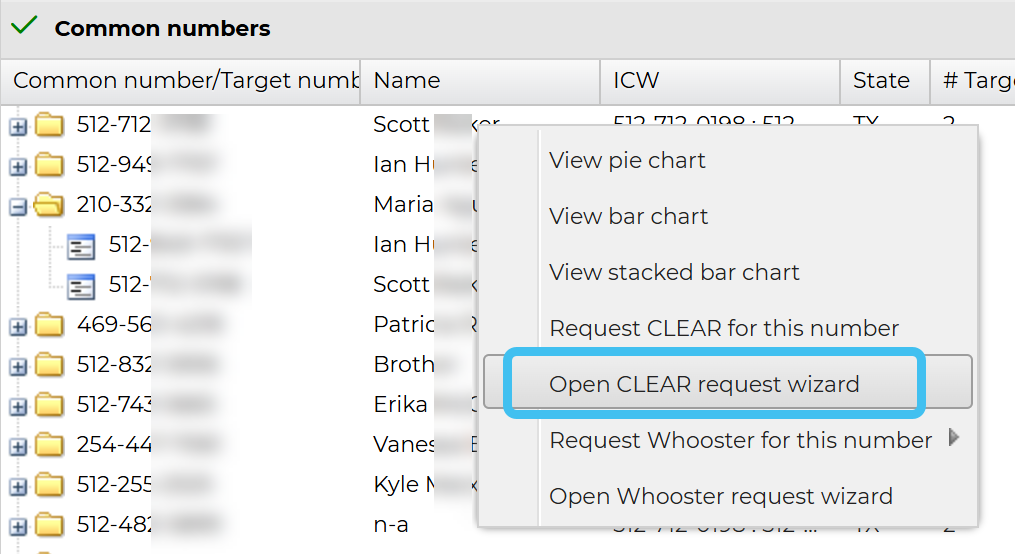Expand the 512-832 tree node

(x=18, y=366)
